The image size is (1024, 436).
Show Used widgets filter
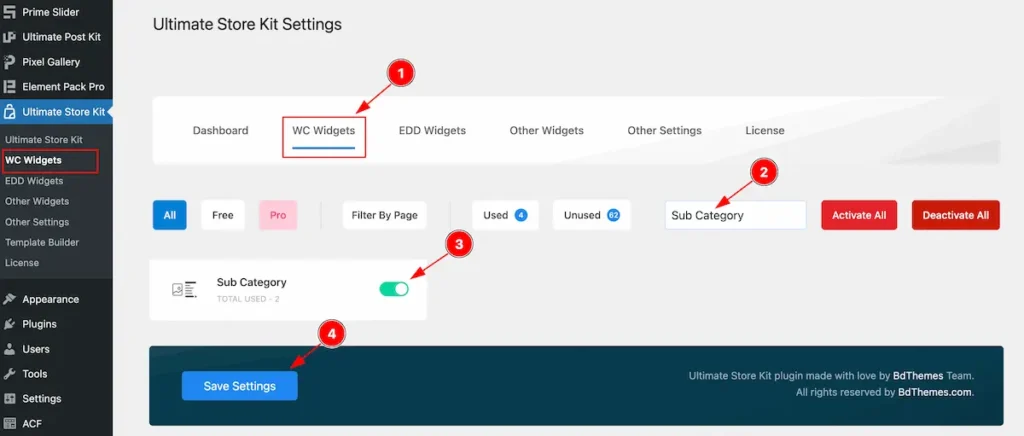click(x=505, y=215)
